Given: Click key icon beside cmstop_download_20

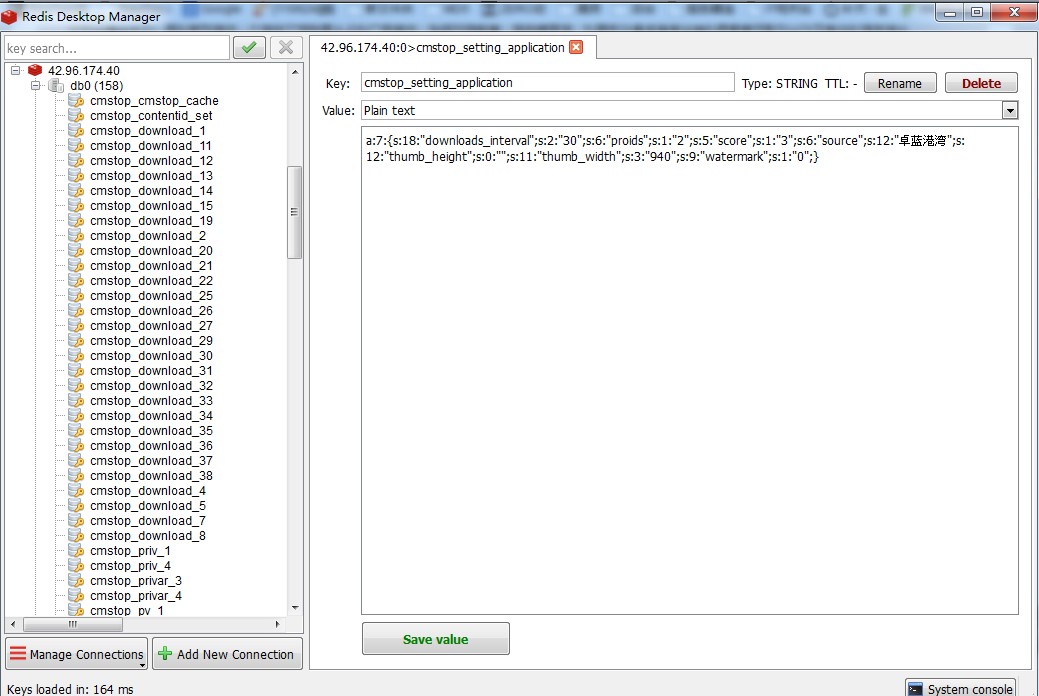Looking at the screenshot, I should (76, 251).
